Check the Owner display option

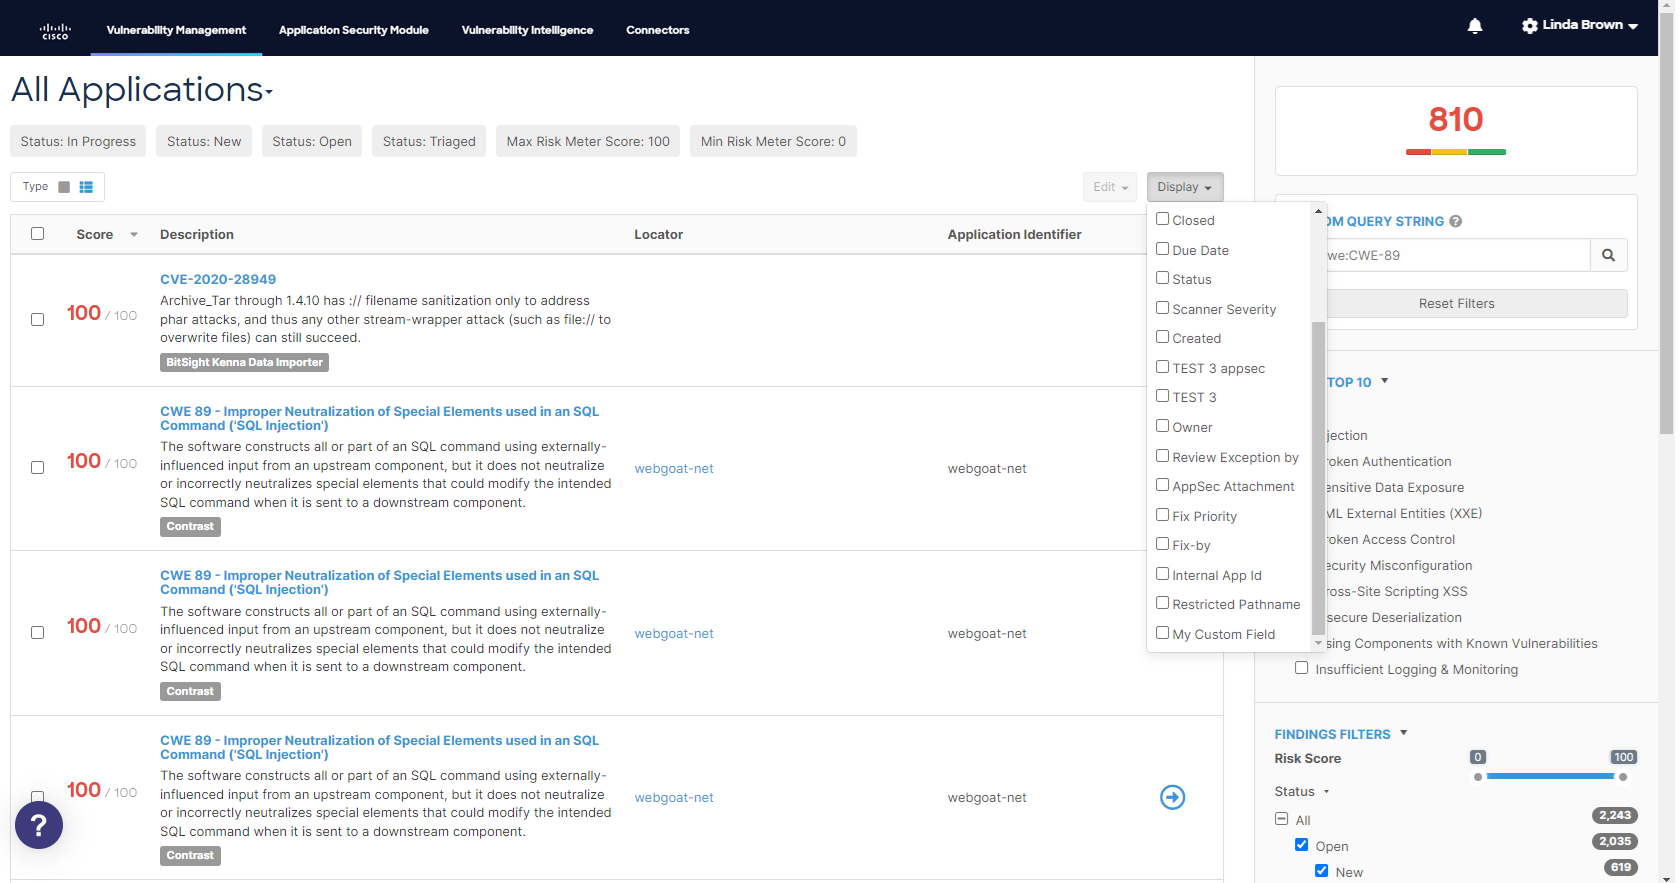tap(1162, 426)
